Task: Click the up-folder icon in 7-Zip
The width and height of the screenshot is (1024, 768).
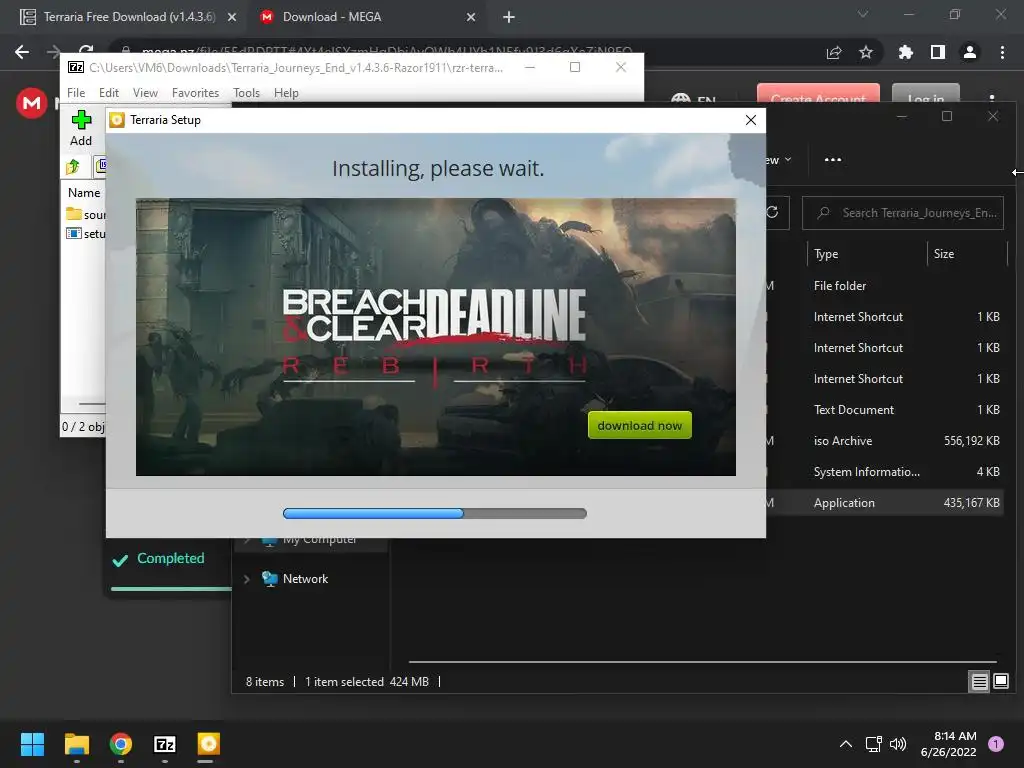Action: (x=73, y=167)
